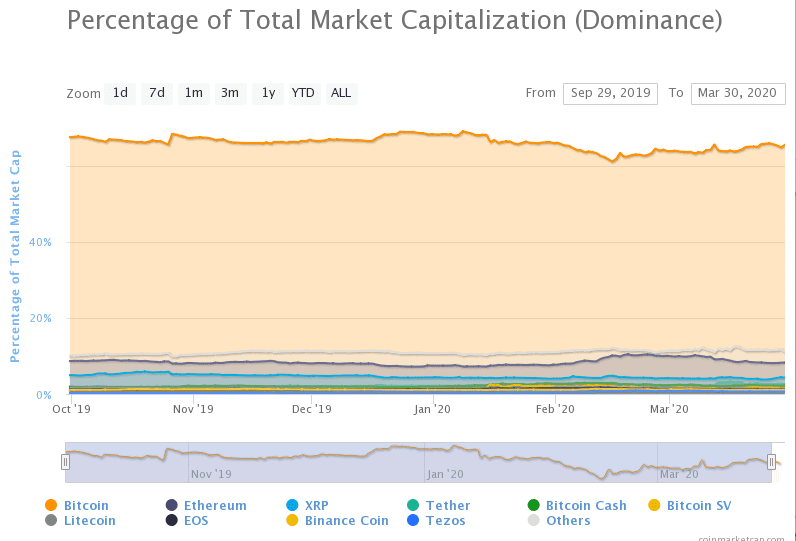796x541 pixels.
Task: Toggle the Others series legend entry
Action: pyautogui.click(x=568, y=521)
